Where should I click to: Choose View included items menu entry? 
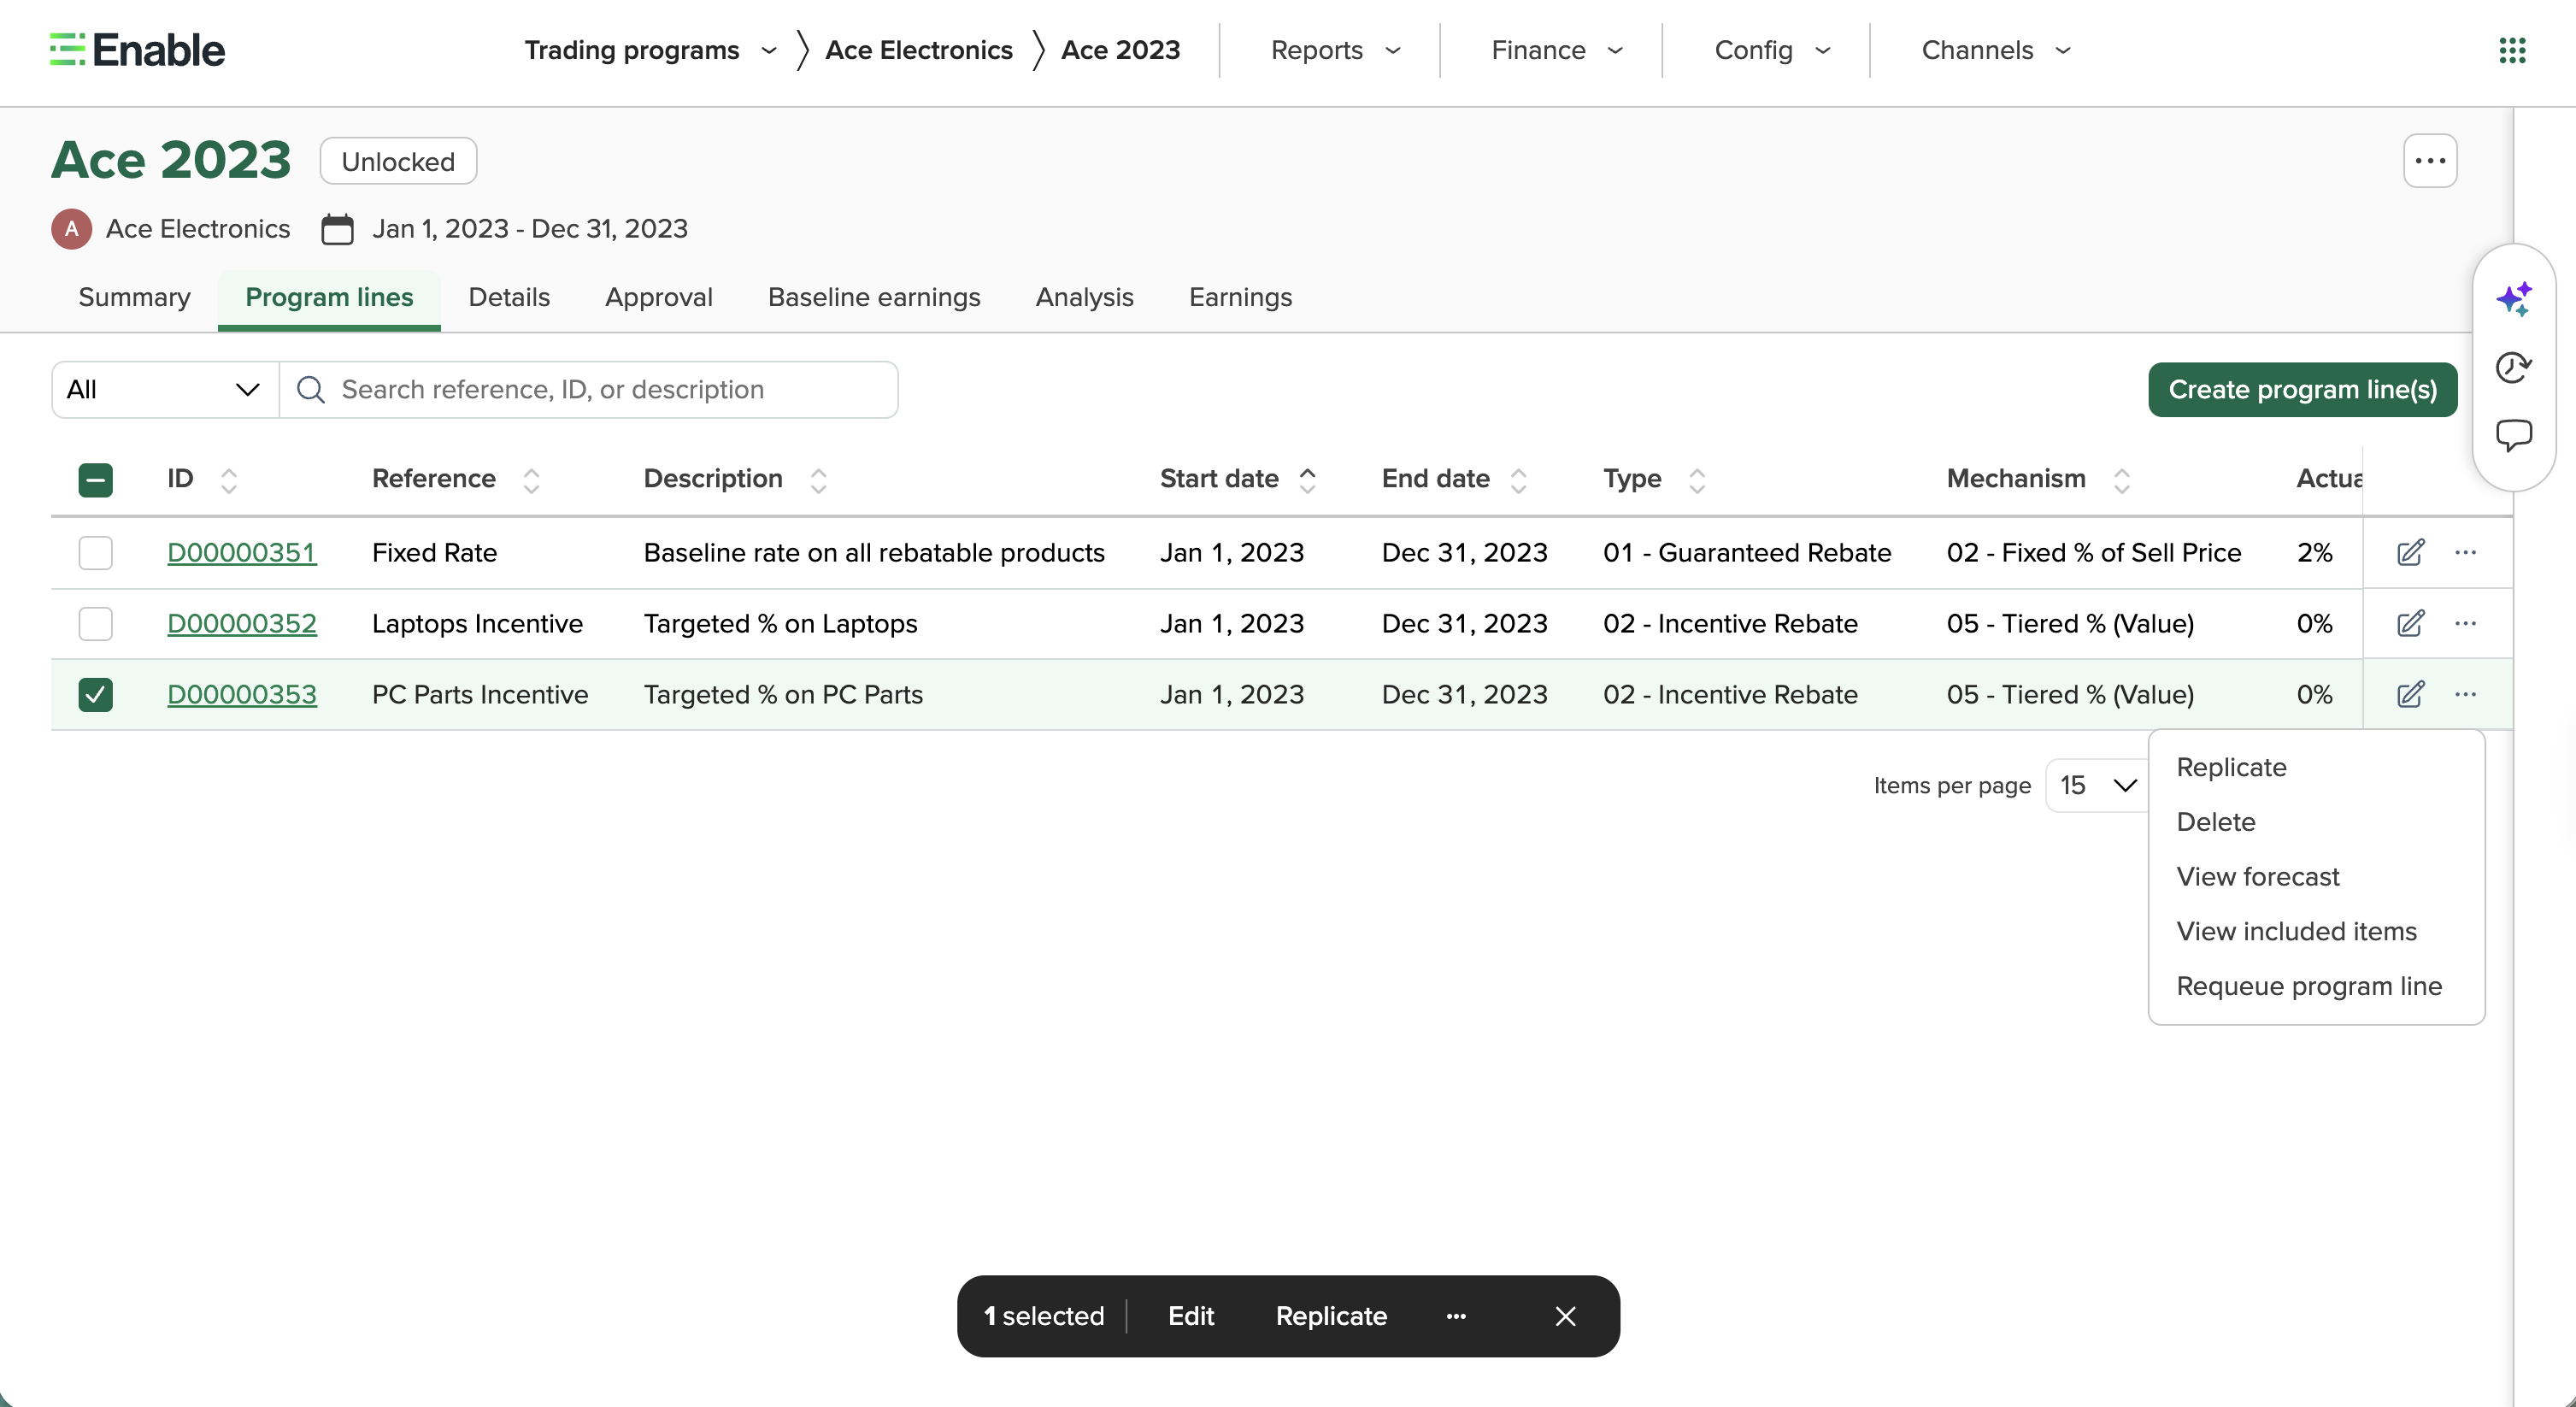point(2296,931)
